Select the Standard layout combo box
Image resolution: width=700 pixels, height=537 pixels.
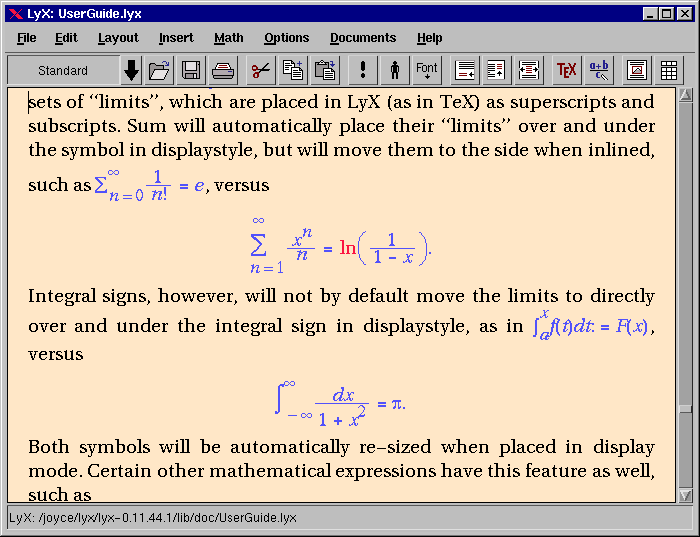63,70
